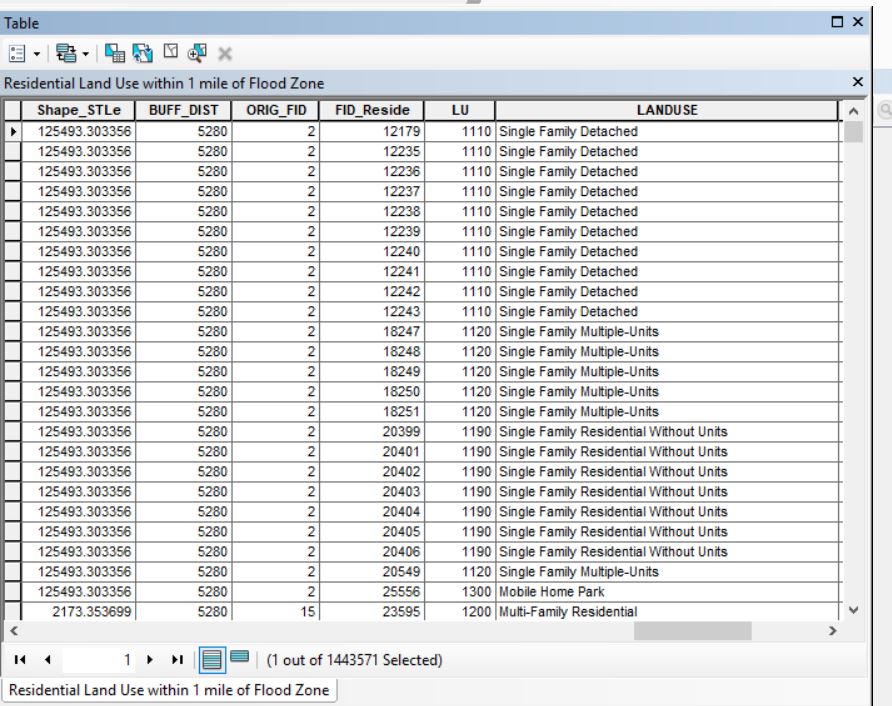Maximize the Table window
The width and height of the screenshot is (892, 706).
point(837,22)
